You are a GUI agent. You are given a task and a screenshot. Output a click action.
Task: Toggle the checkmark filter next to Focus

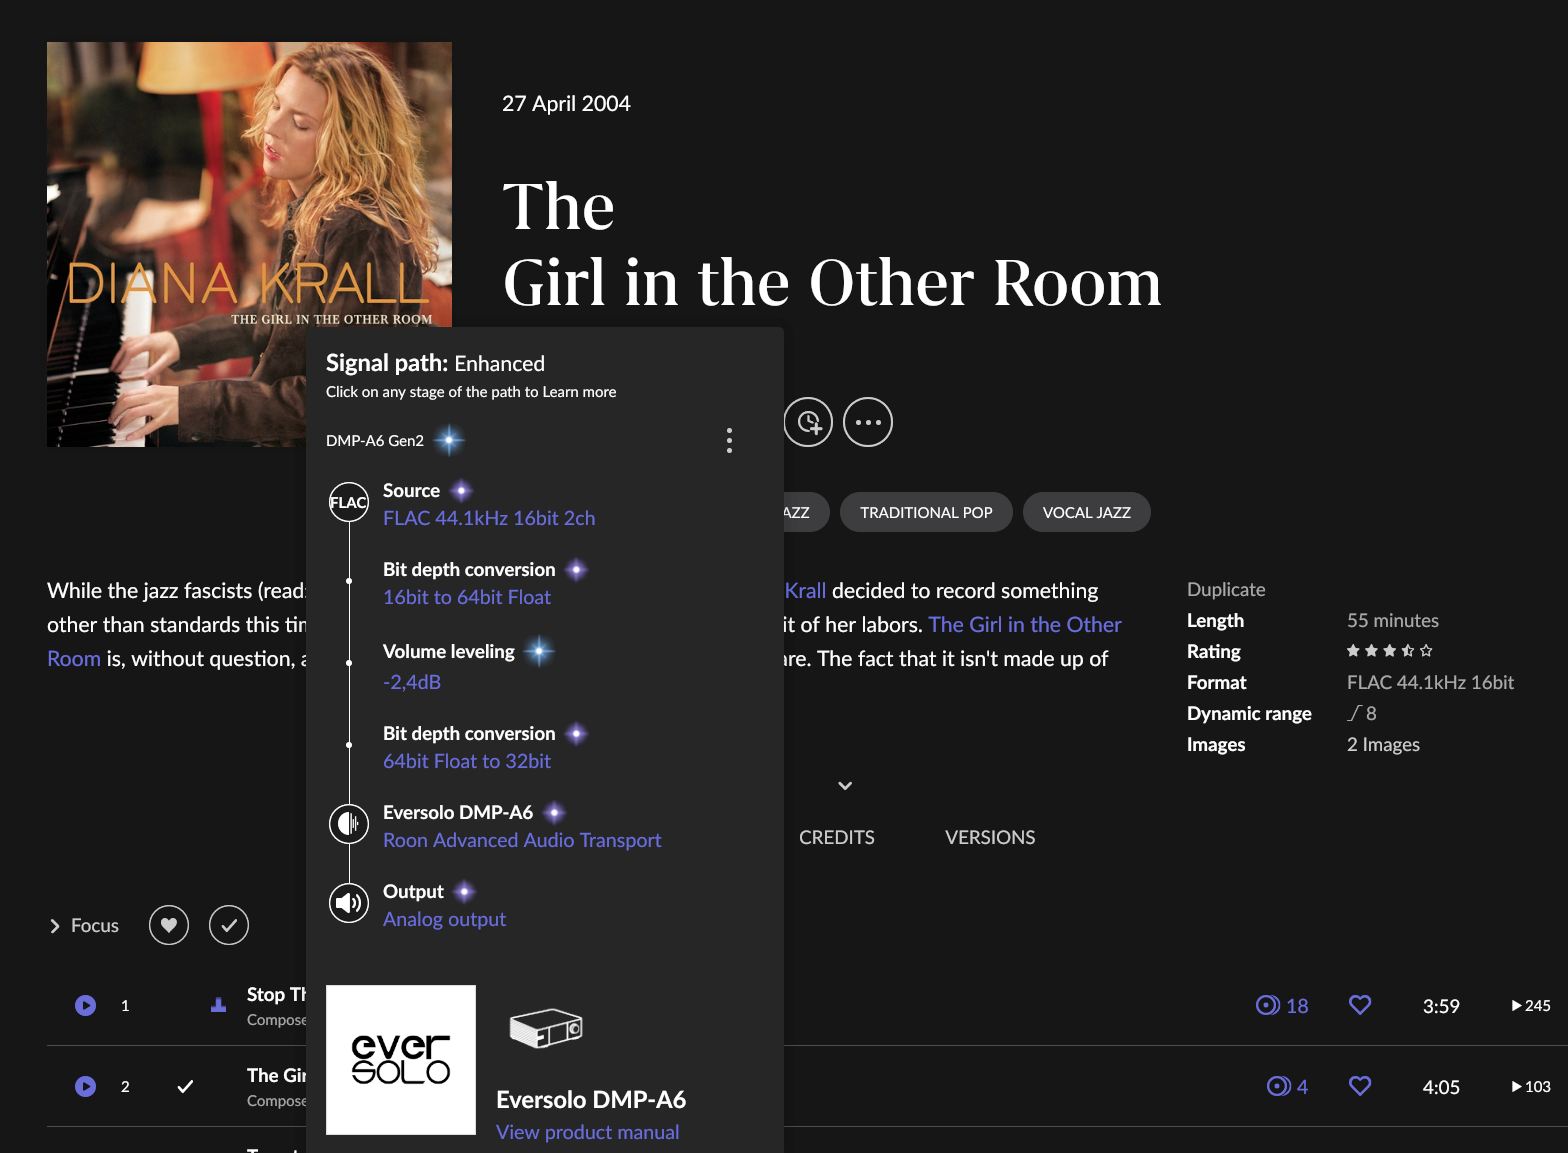(x=229, y=925)
